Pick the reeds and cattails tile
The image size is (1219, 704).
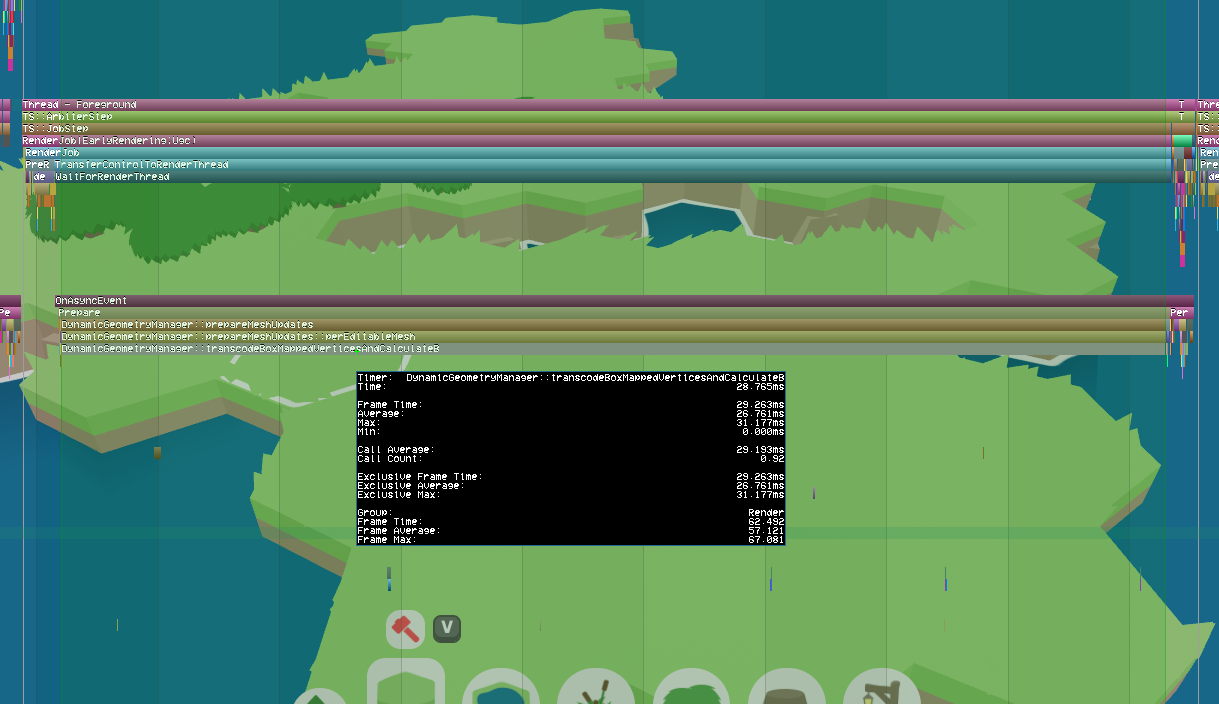596,686
